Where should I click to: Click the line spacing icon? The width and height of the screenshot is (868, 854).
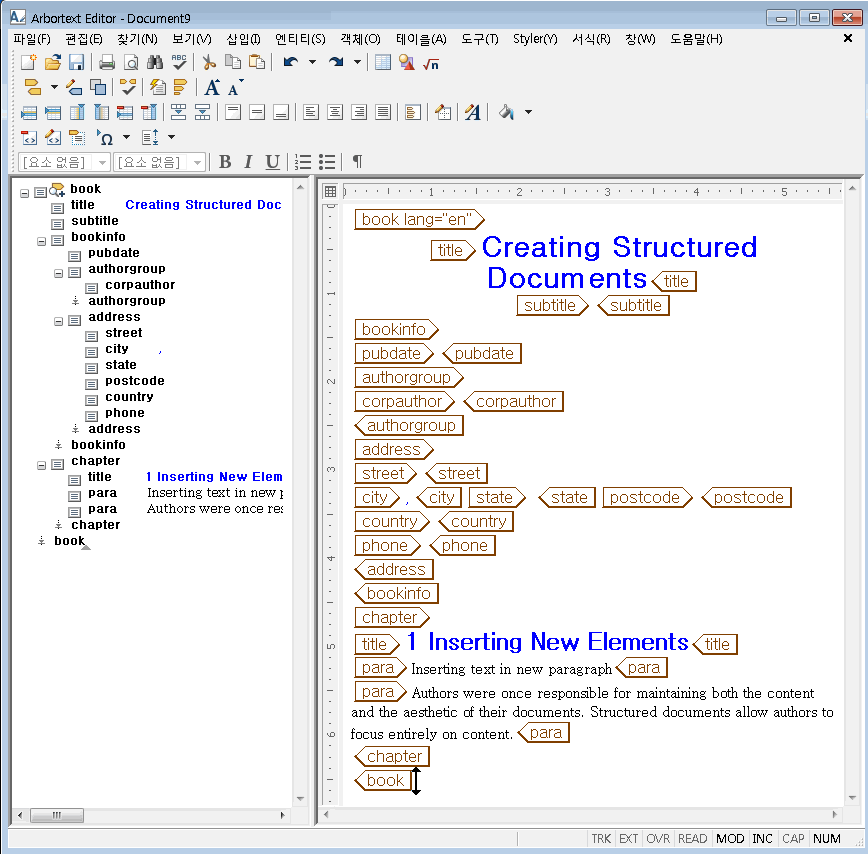click(x=151, y=137)
